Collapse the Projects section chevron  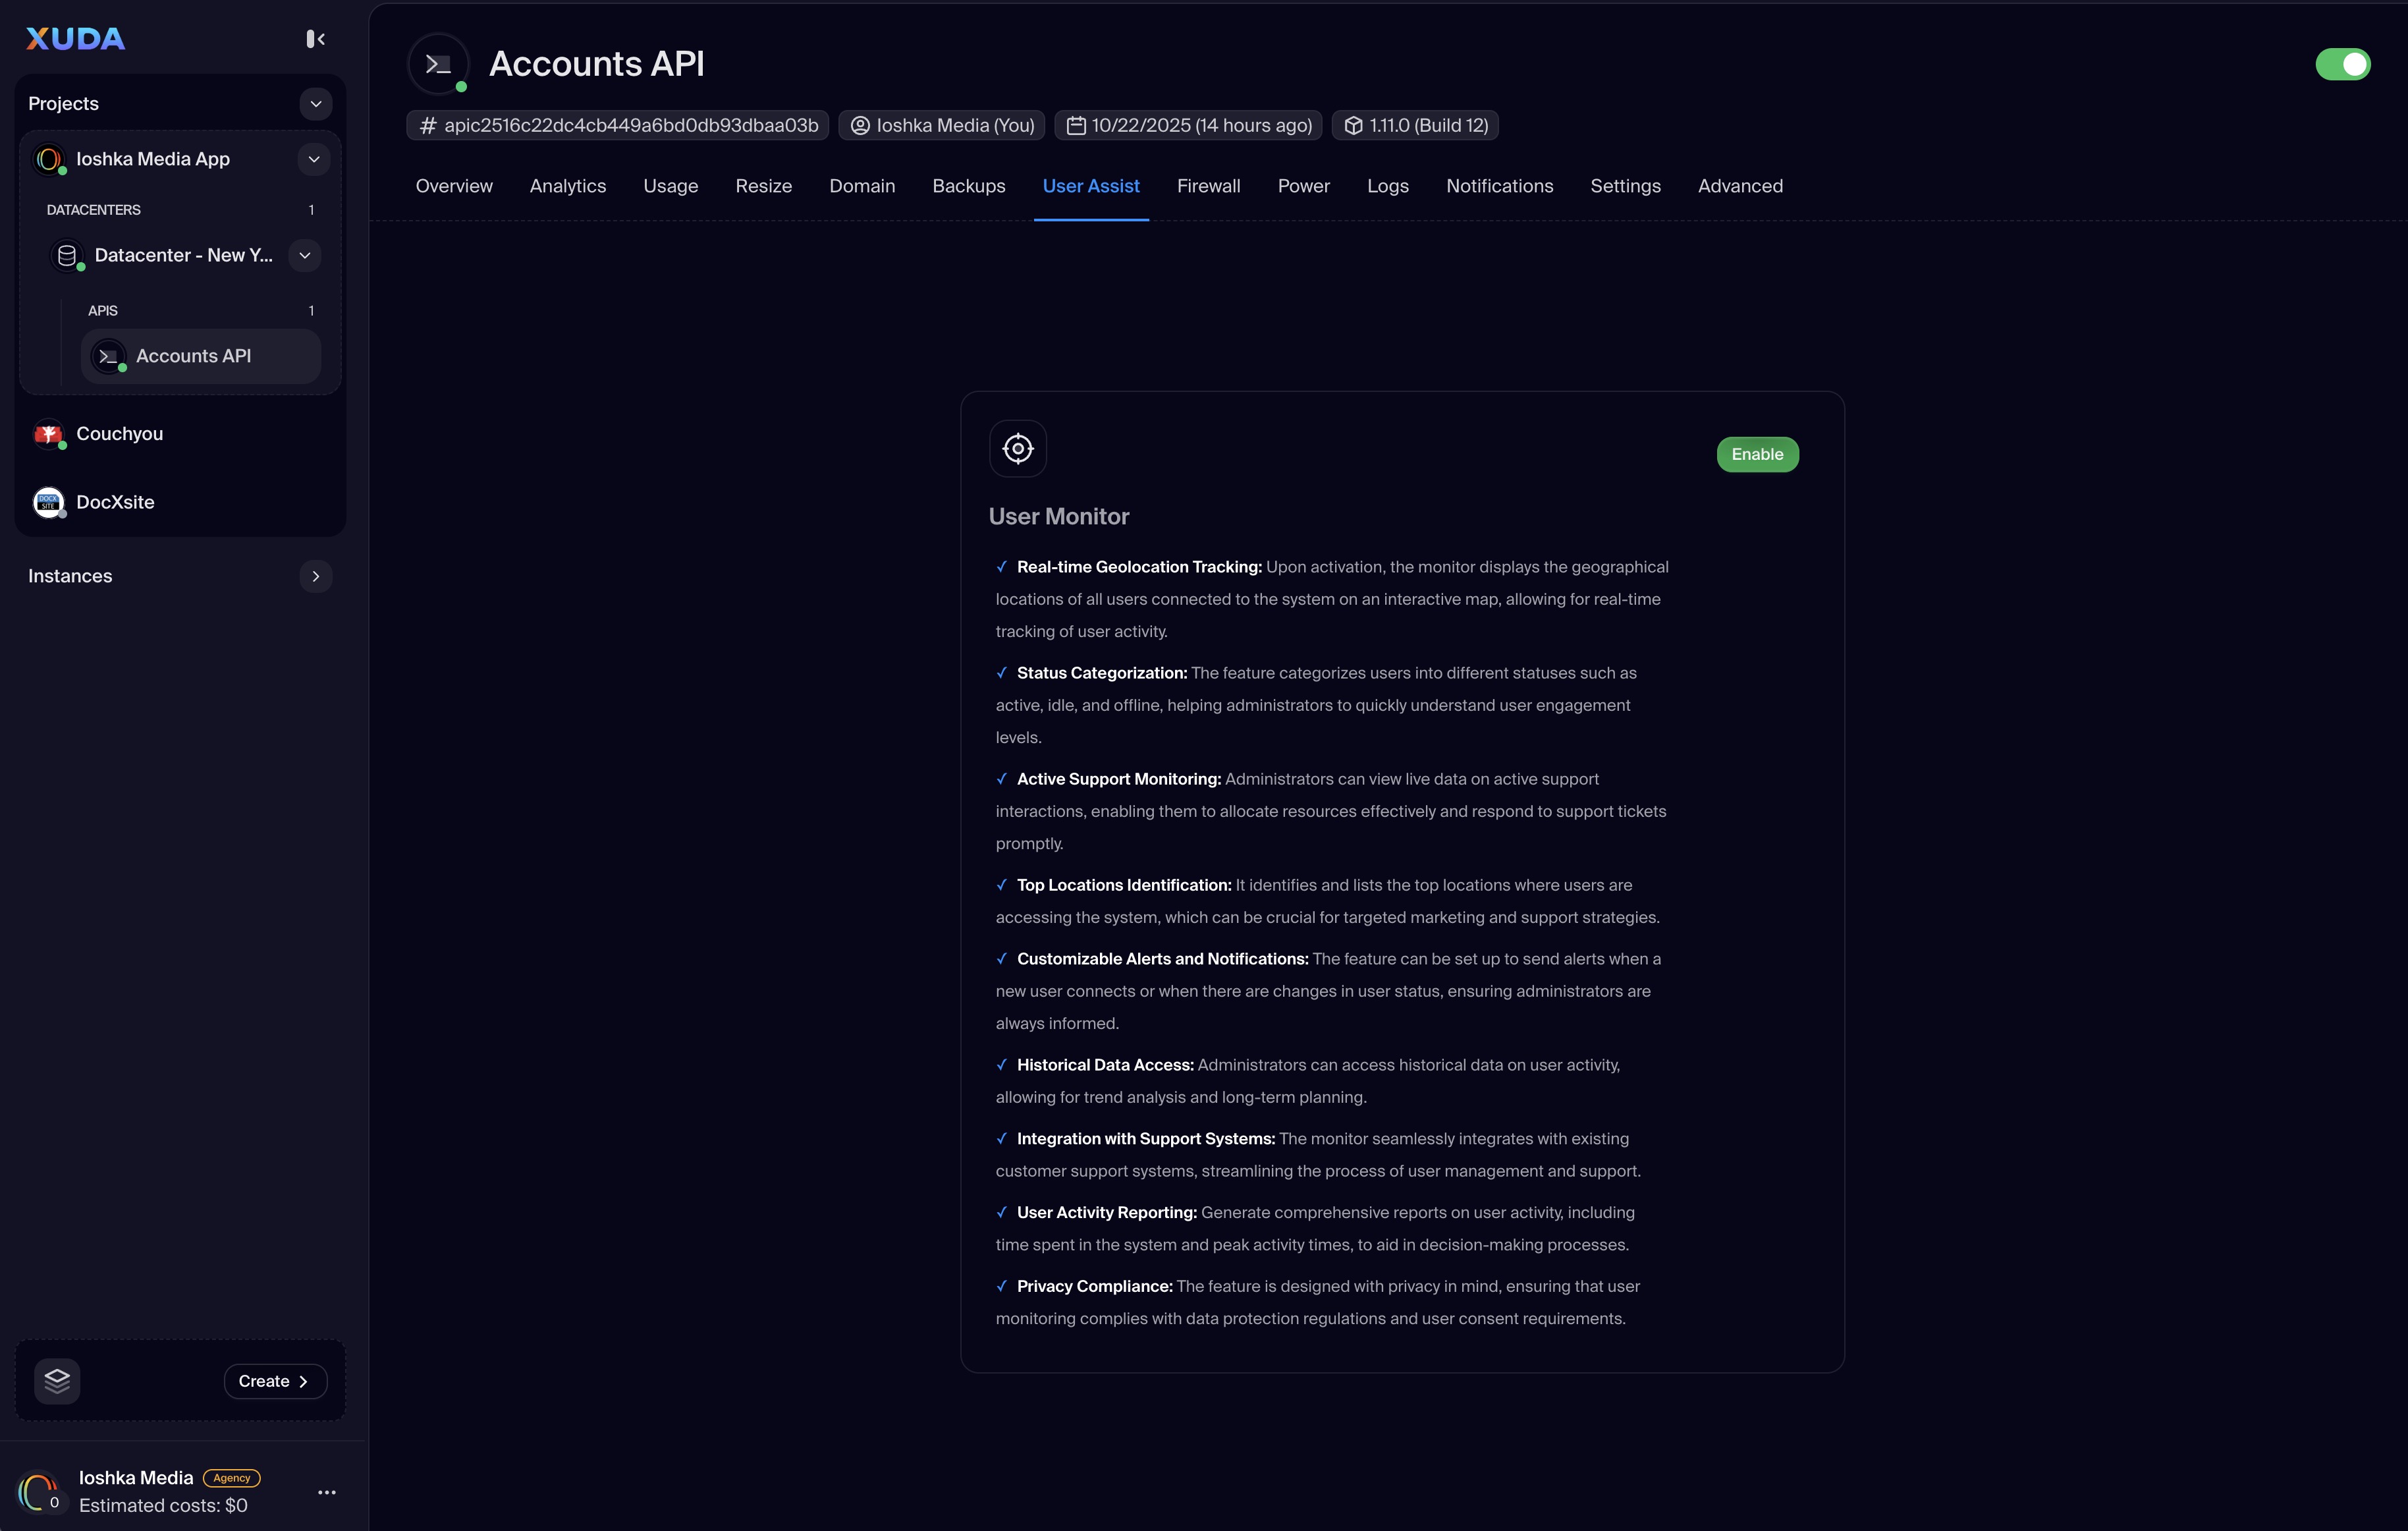coord(316,104)
